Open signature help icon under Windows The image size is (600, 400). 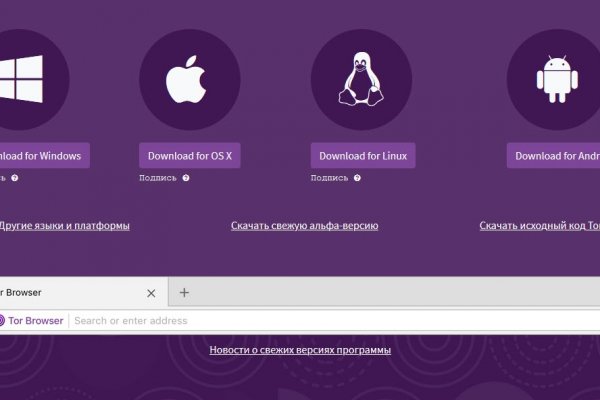coord(15,178)
